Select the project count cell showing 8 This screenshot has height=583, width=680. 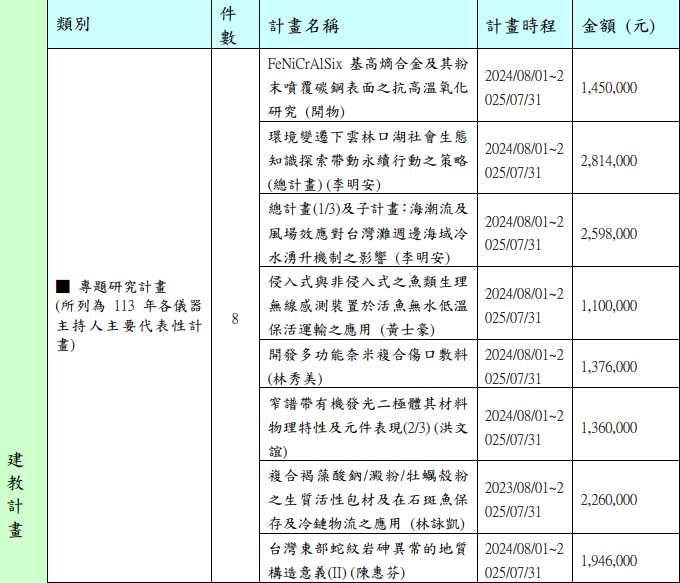(x=234, y=319)
